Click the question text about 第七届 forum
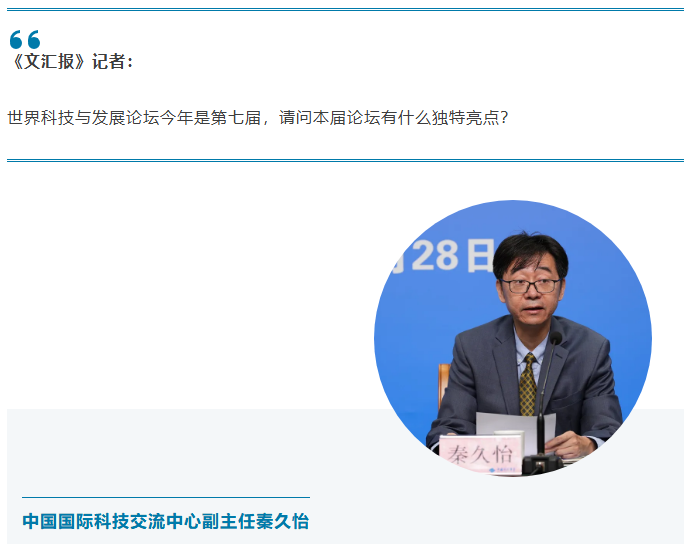The height and width of the screenshot is (544, 687). pos(258,117)
